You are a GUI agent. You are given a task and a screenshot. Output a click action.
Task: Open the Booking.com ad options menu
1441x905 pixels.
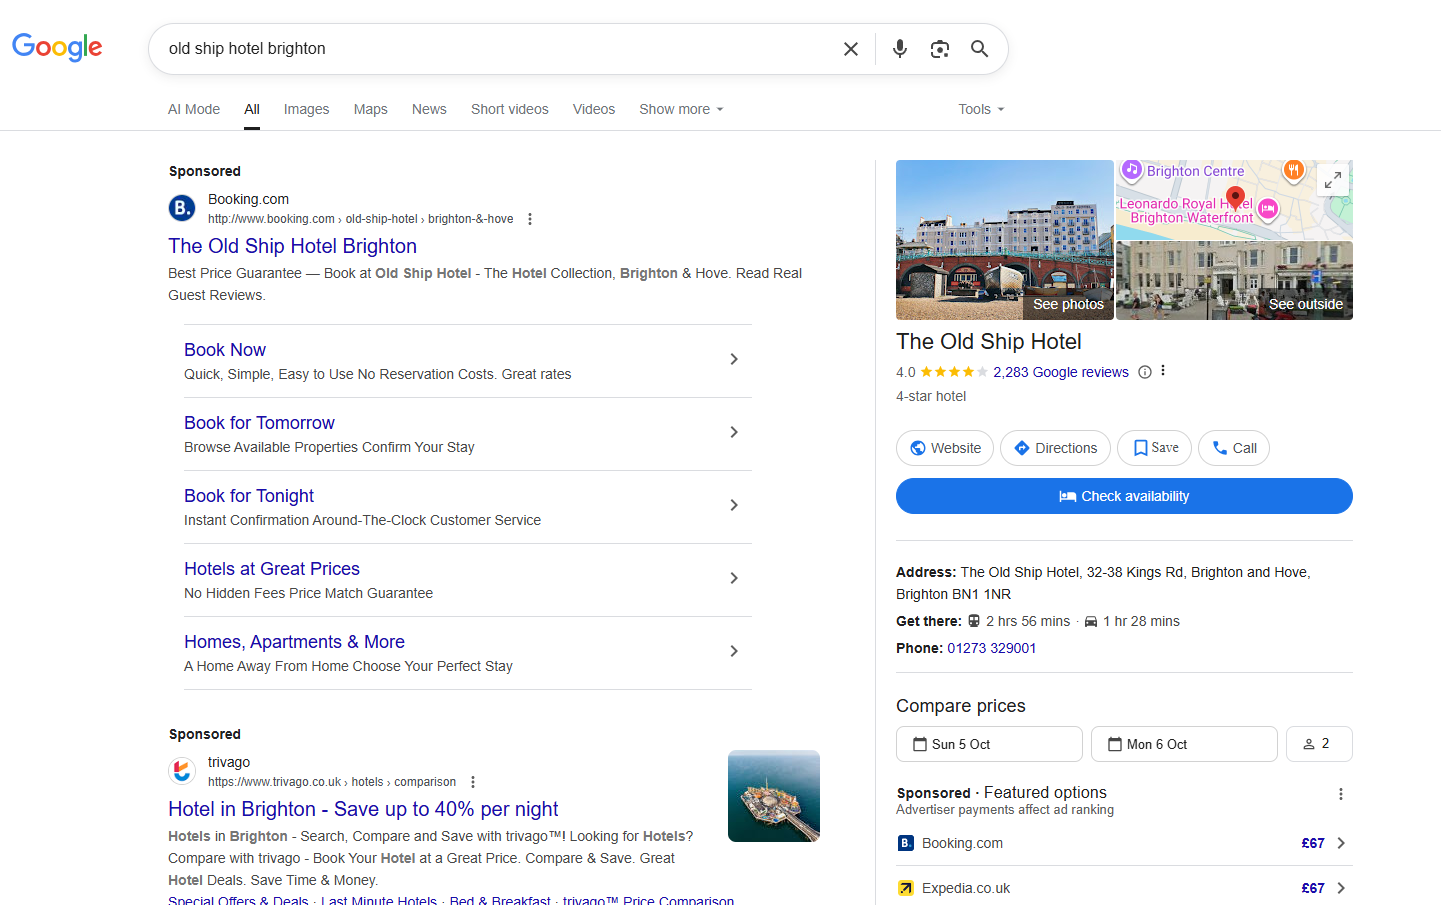click(530, 219)
